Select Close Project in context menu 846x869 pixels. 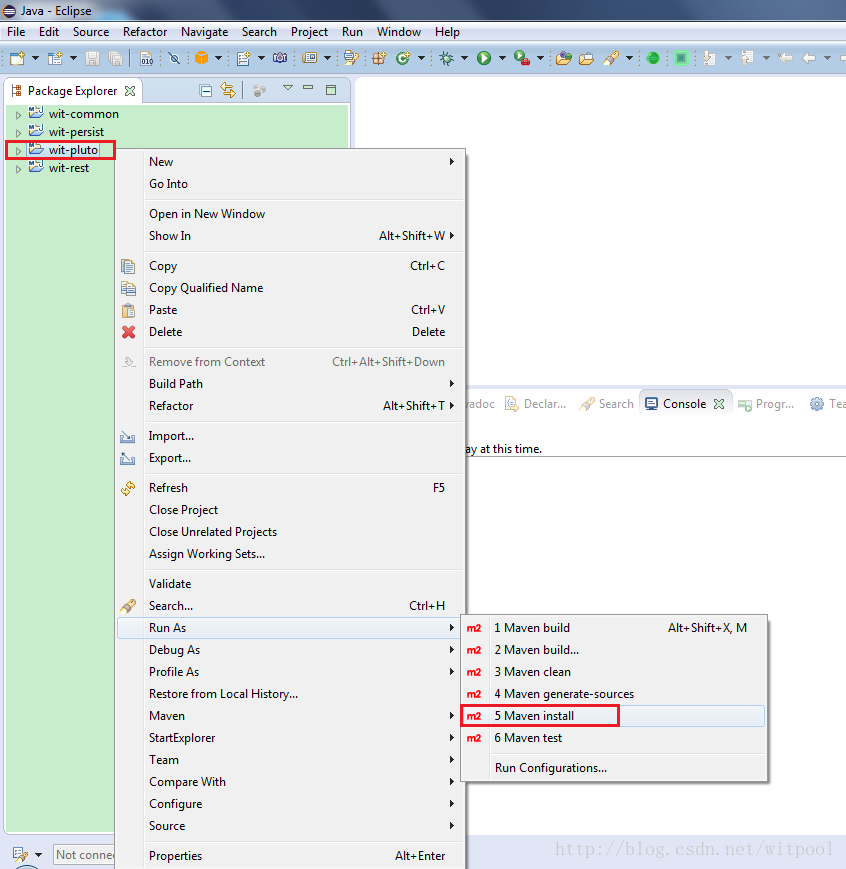[290, 510]
